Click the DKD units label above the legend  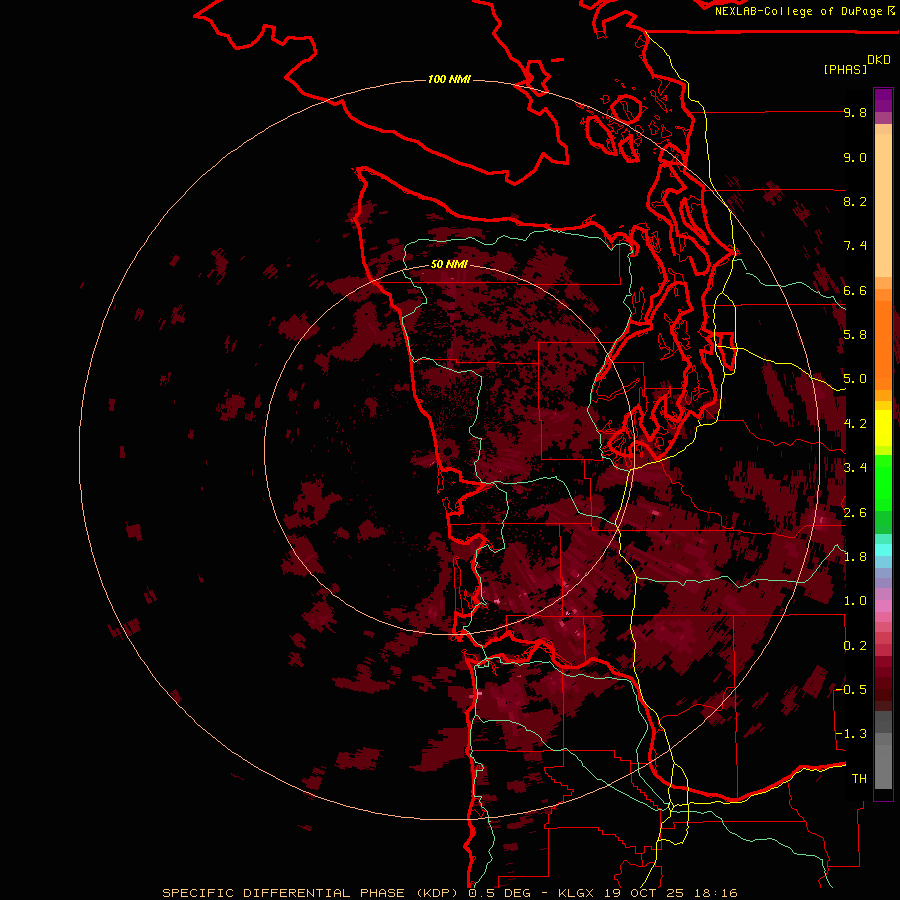click(x=879, y=60)
